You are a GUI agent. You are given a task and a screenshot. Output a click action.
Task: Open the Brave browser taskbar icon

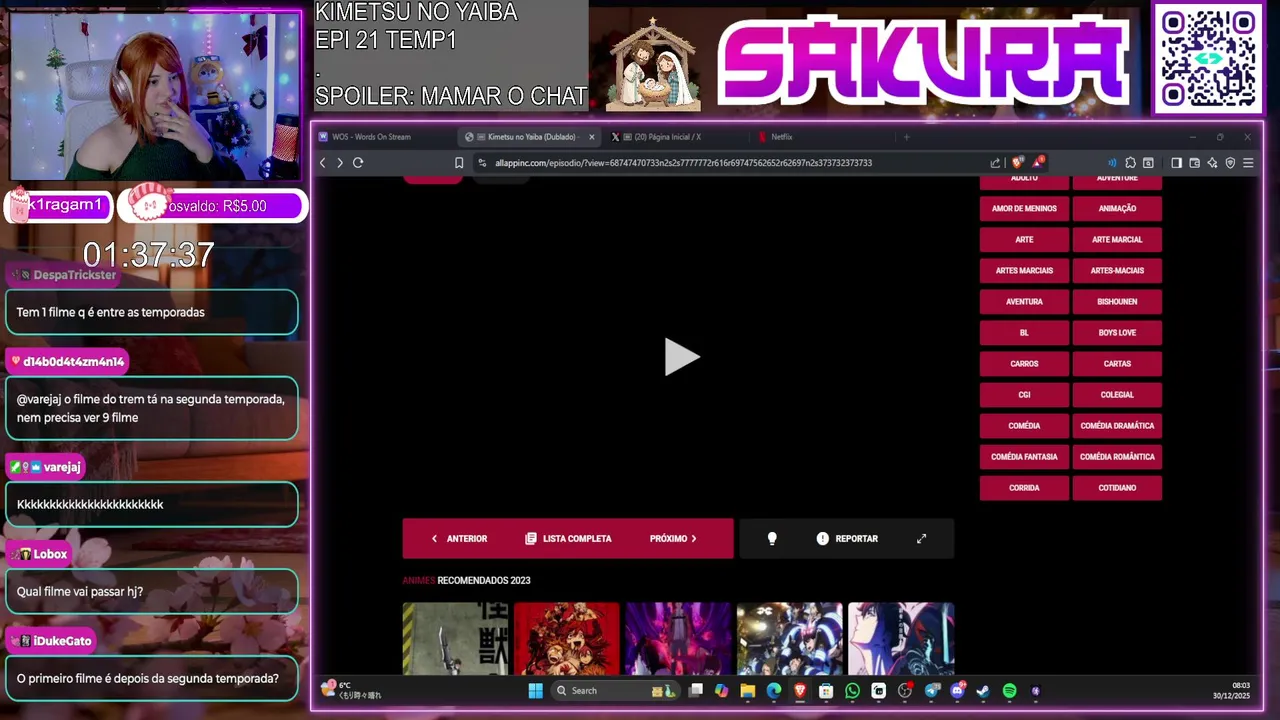click(800, 691)
